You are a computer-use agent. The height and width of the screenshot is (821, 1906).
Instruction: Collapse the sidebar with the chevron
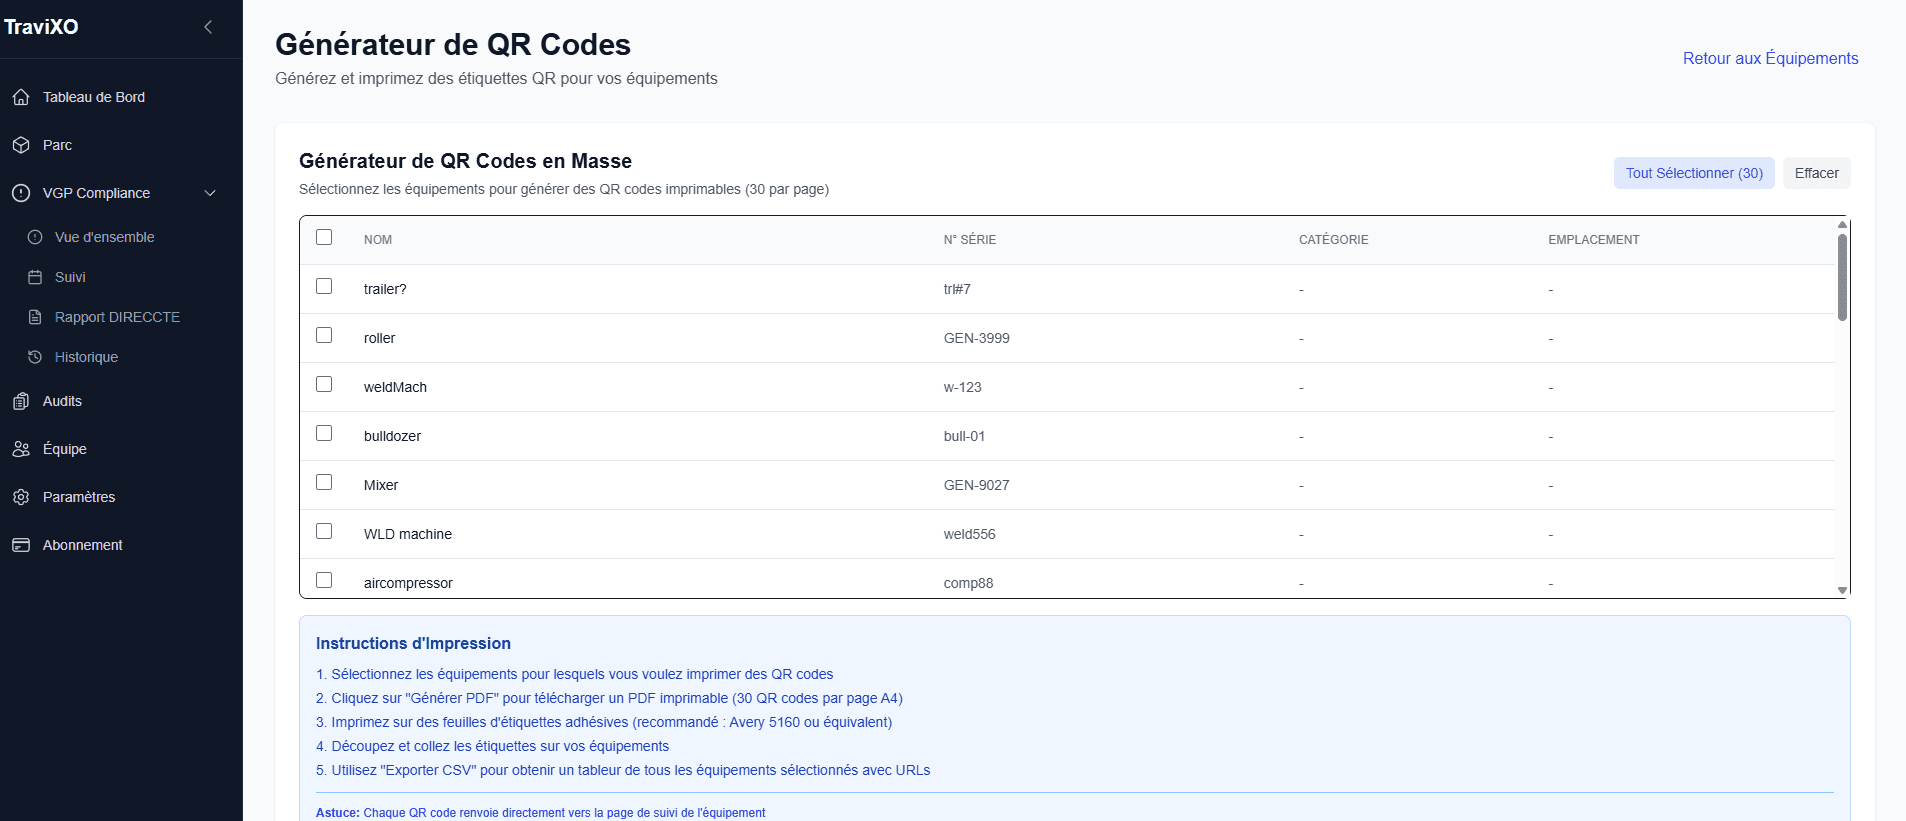point(208,27)
